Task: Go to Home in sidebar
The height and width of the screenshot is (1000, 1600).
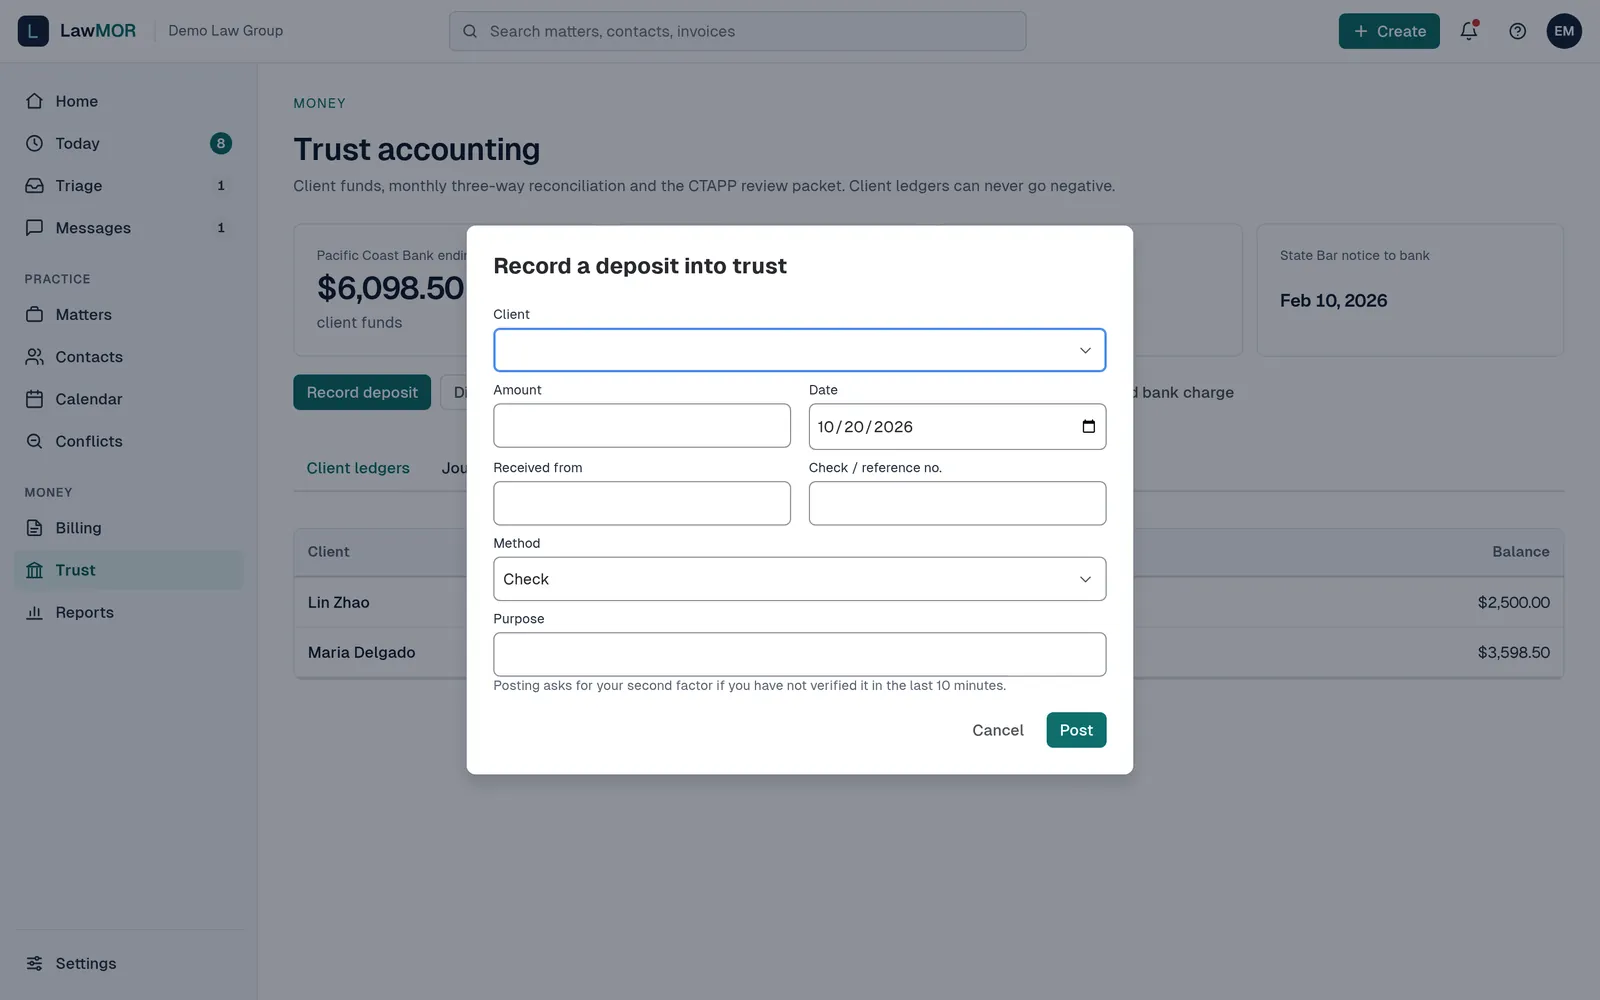Action: tap(129, 101)
